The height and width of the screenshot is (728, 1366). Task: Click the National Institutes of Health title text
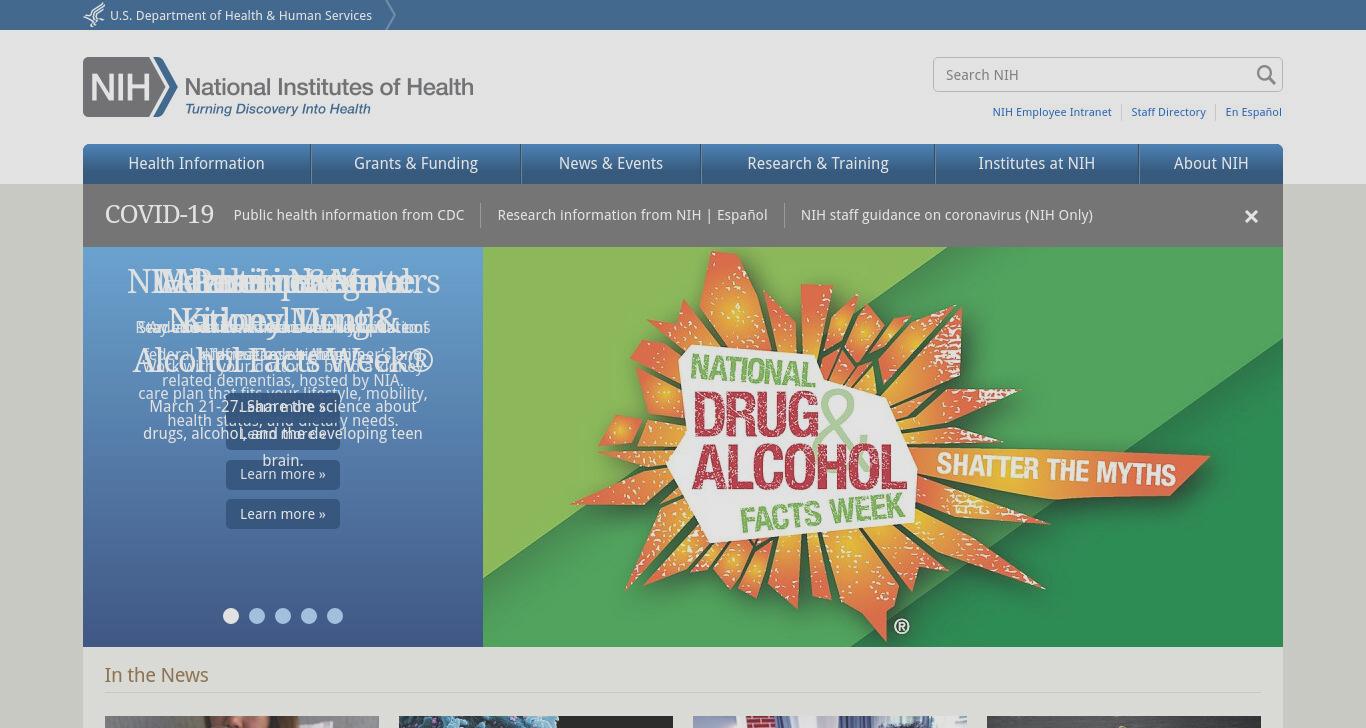click(329, 86)
